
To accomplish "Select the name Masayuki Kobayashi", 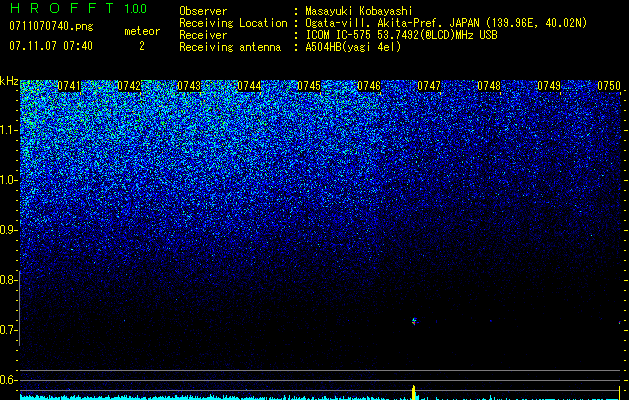I will click(x=359, y=11).
